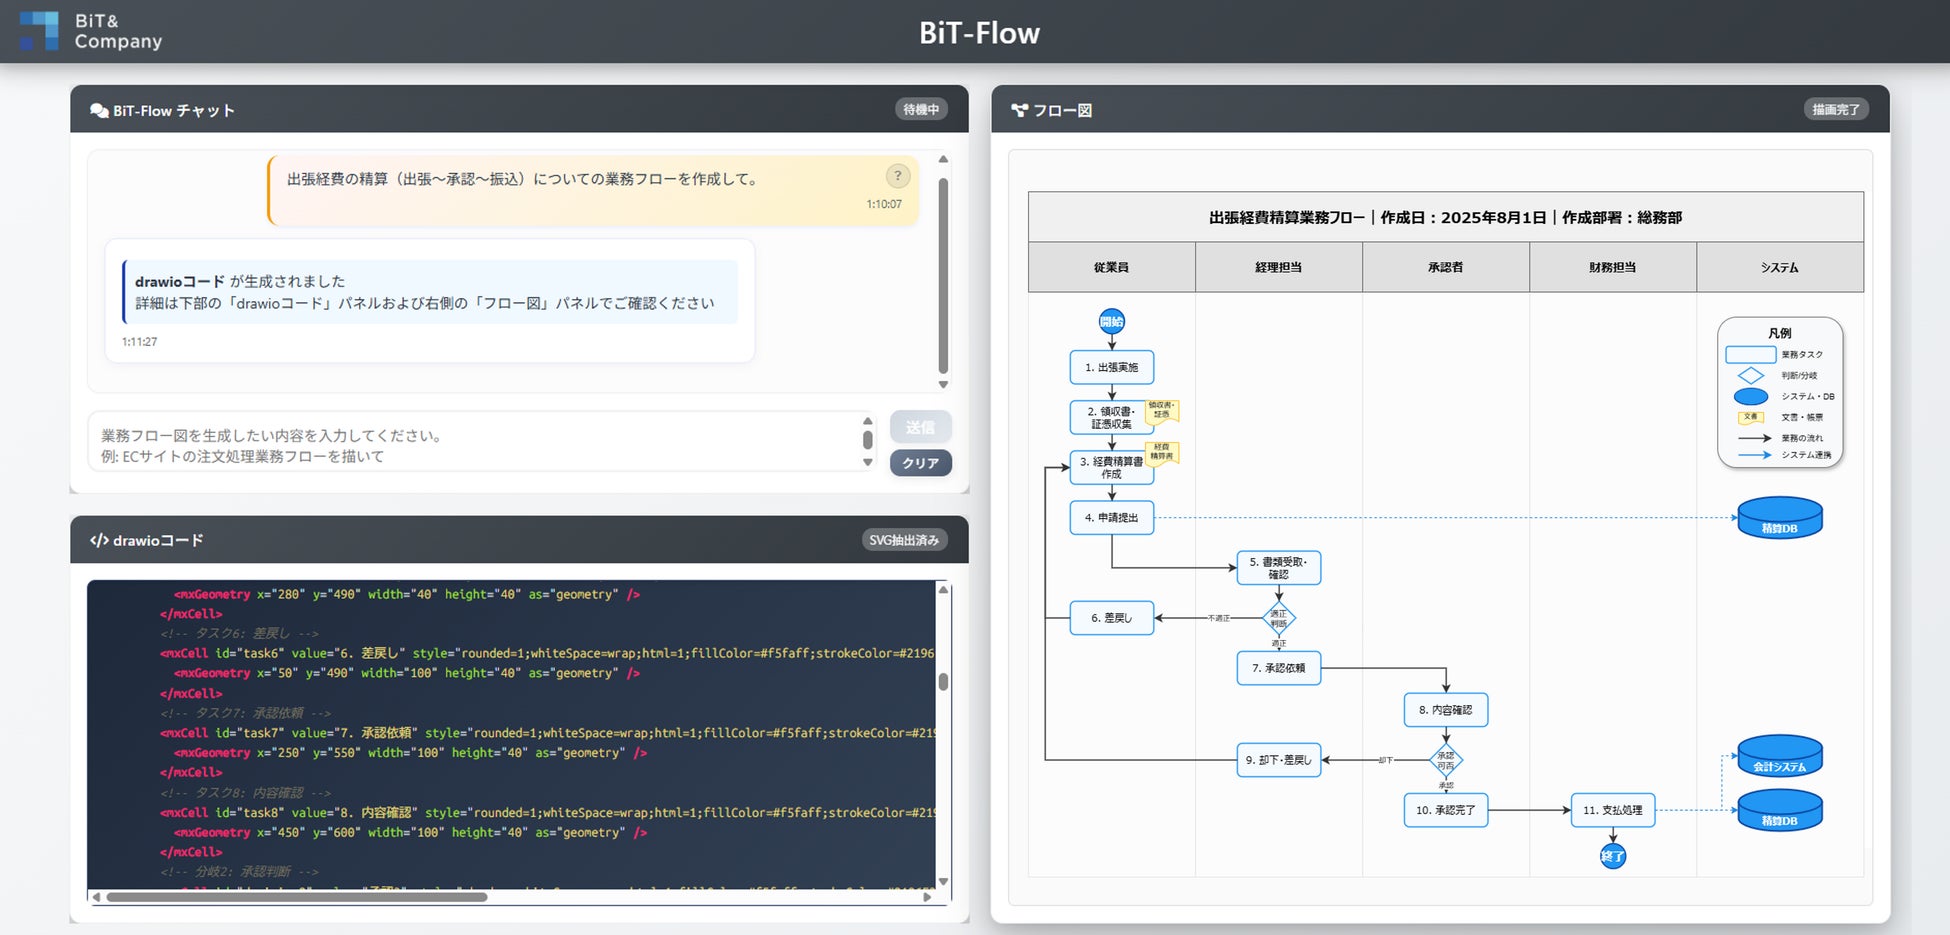Click the chat history scroll up arrow
The width and height of the screenshot is (1950, 935).
coord(943,160)
